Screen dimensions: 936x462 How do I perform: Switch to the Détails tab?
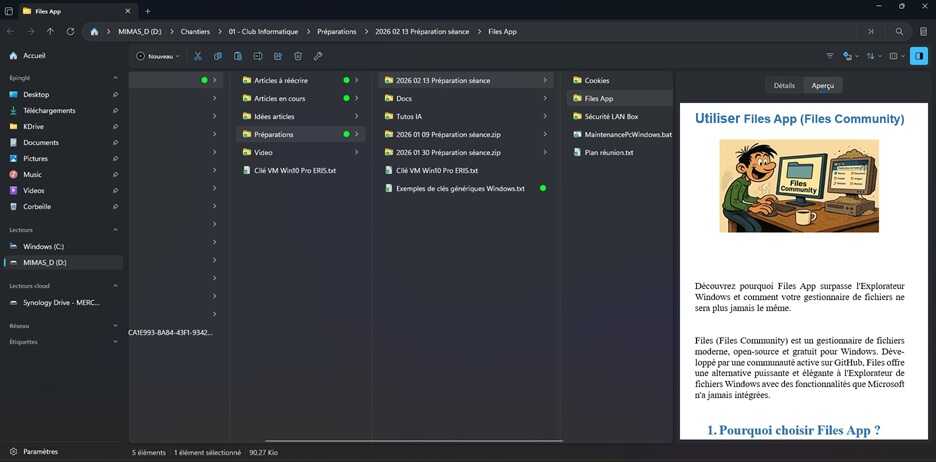click(784, 85)
